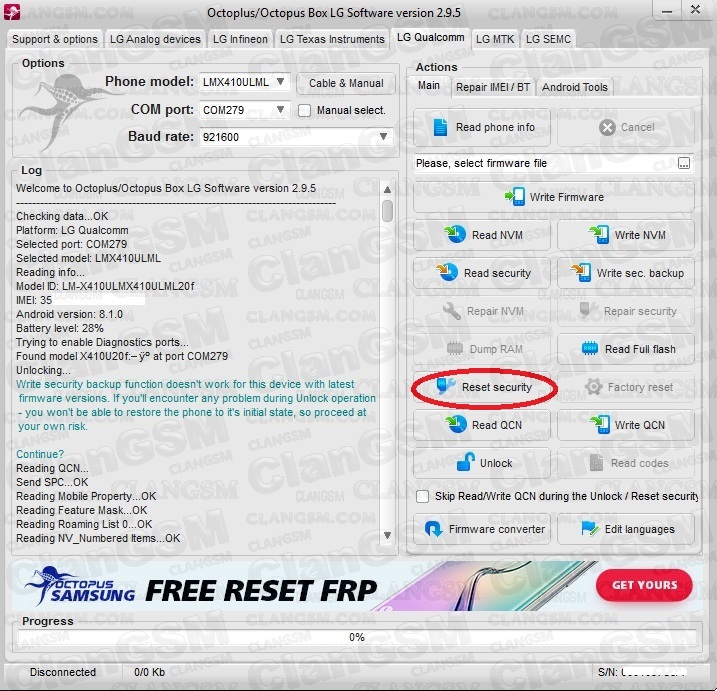Click '0/0 Kb' status bar entry

tap(150, 672)
